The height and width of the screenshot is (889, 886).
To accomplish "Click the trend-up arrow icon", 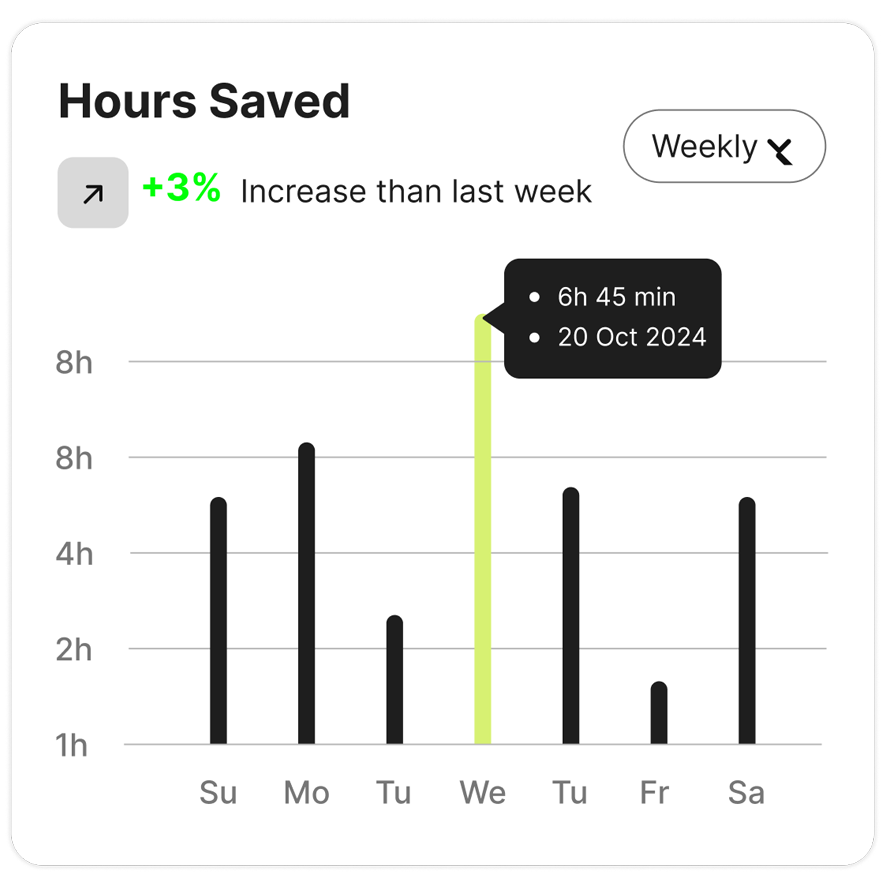I will click(x=93, y=193).
